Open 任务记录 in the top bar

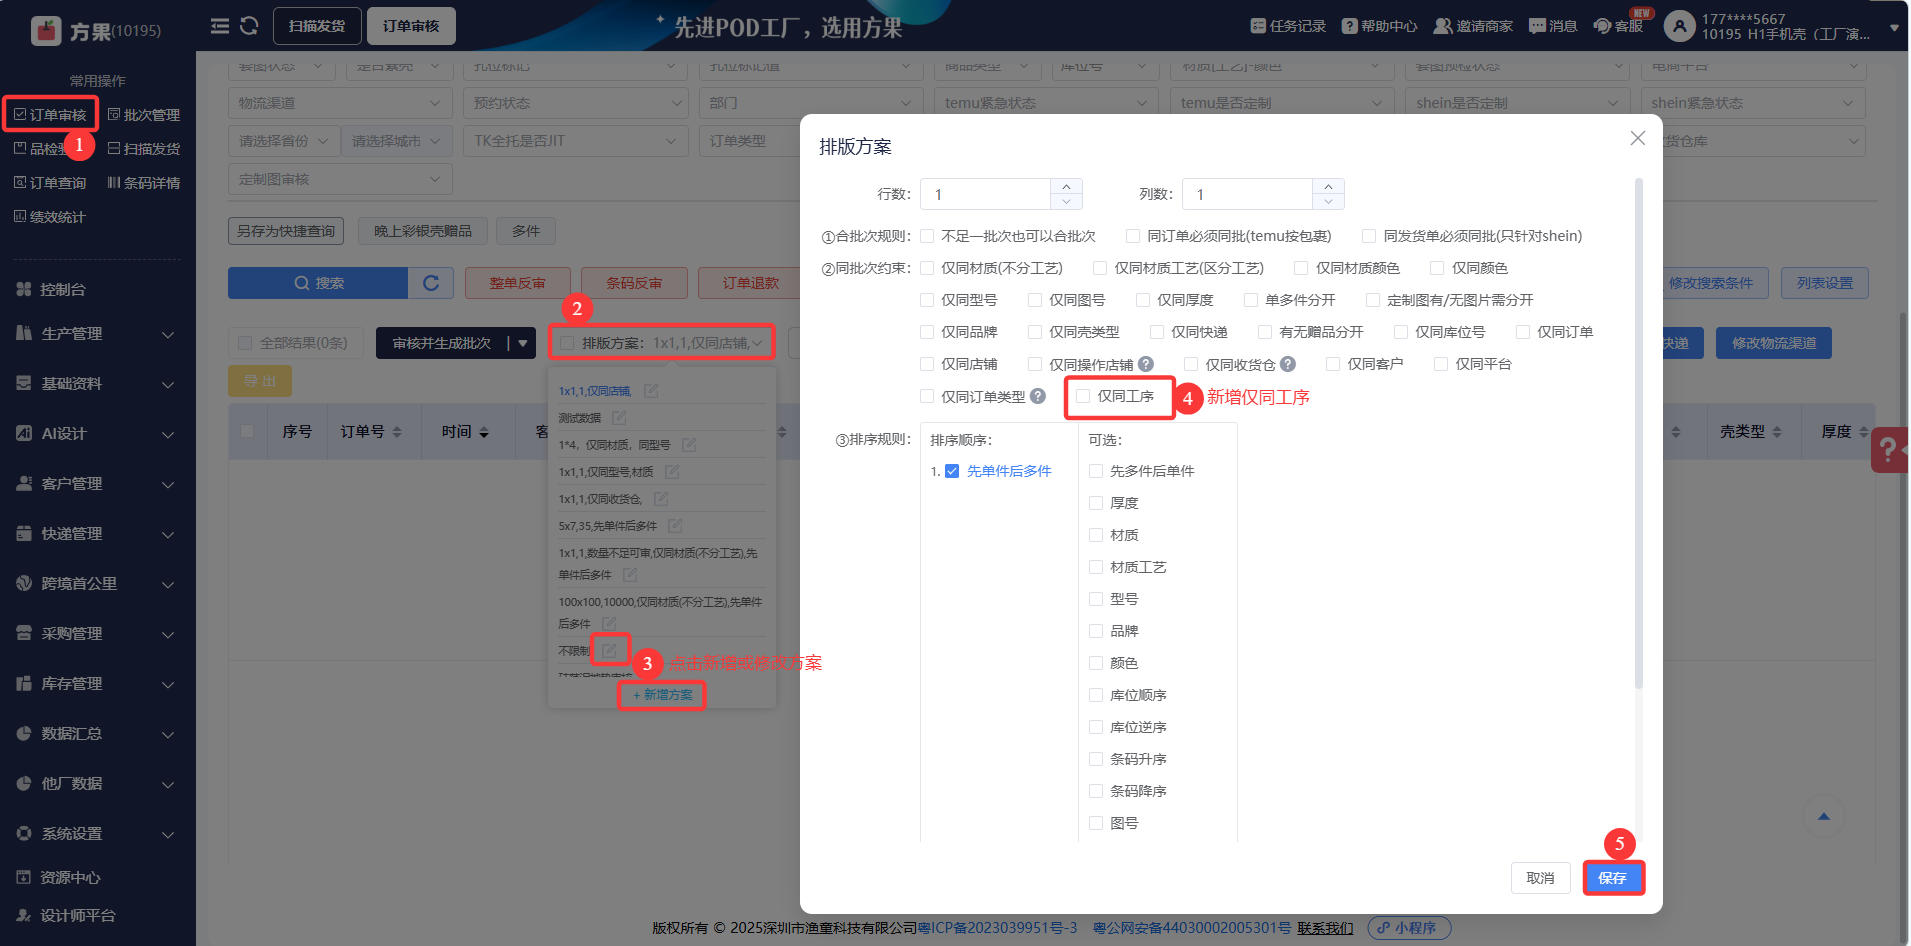(x=1288, y=26)
